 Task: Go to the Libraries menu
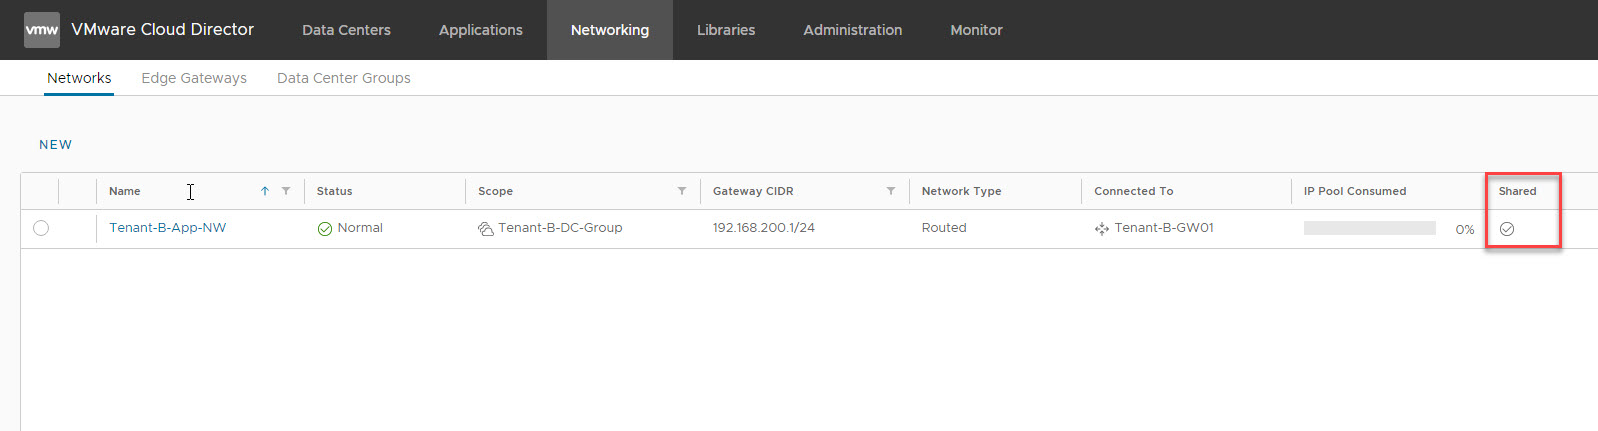pos(726,30)
